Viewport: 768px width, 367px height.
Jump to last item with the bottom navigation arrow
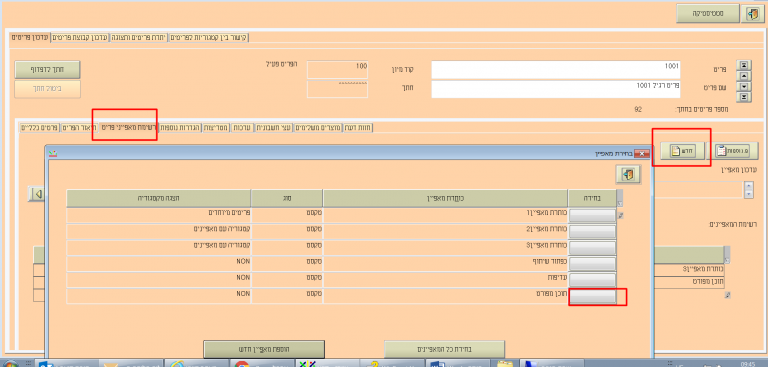tap(744, 97)
